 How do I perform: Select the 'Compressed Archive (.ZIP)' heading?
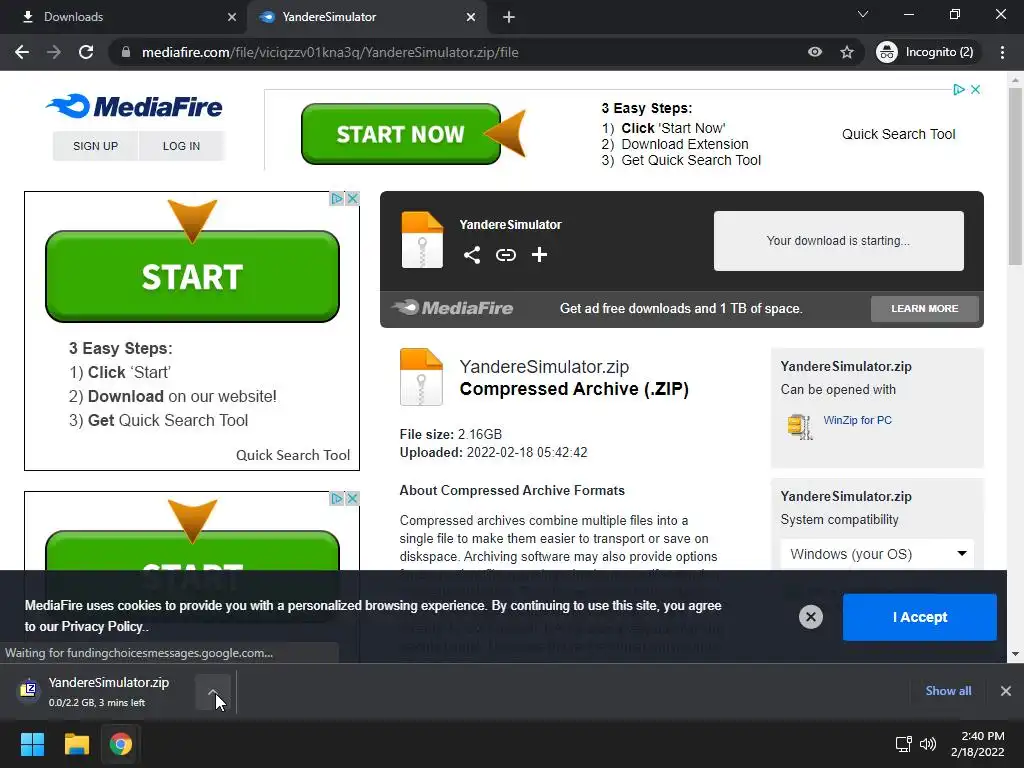(x=574, y=389)
